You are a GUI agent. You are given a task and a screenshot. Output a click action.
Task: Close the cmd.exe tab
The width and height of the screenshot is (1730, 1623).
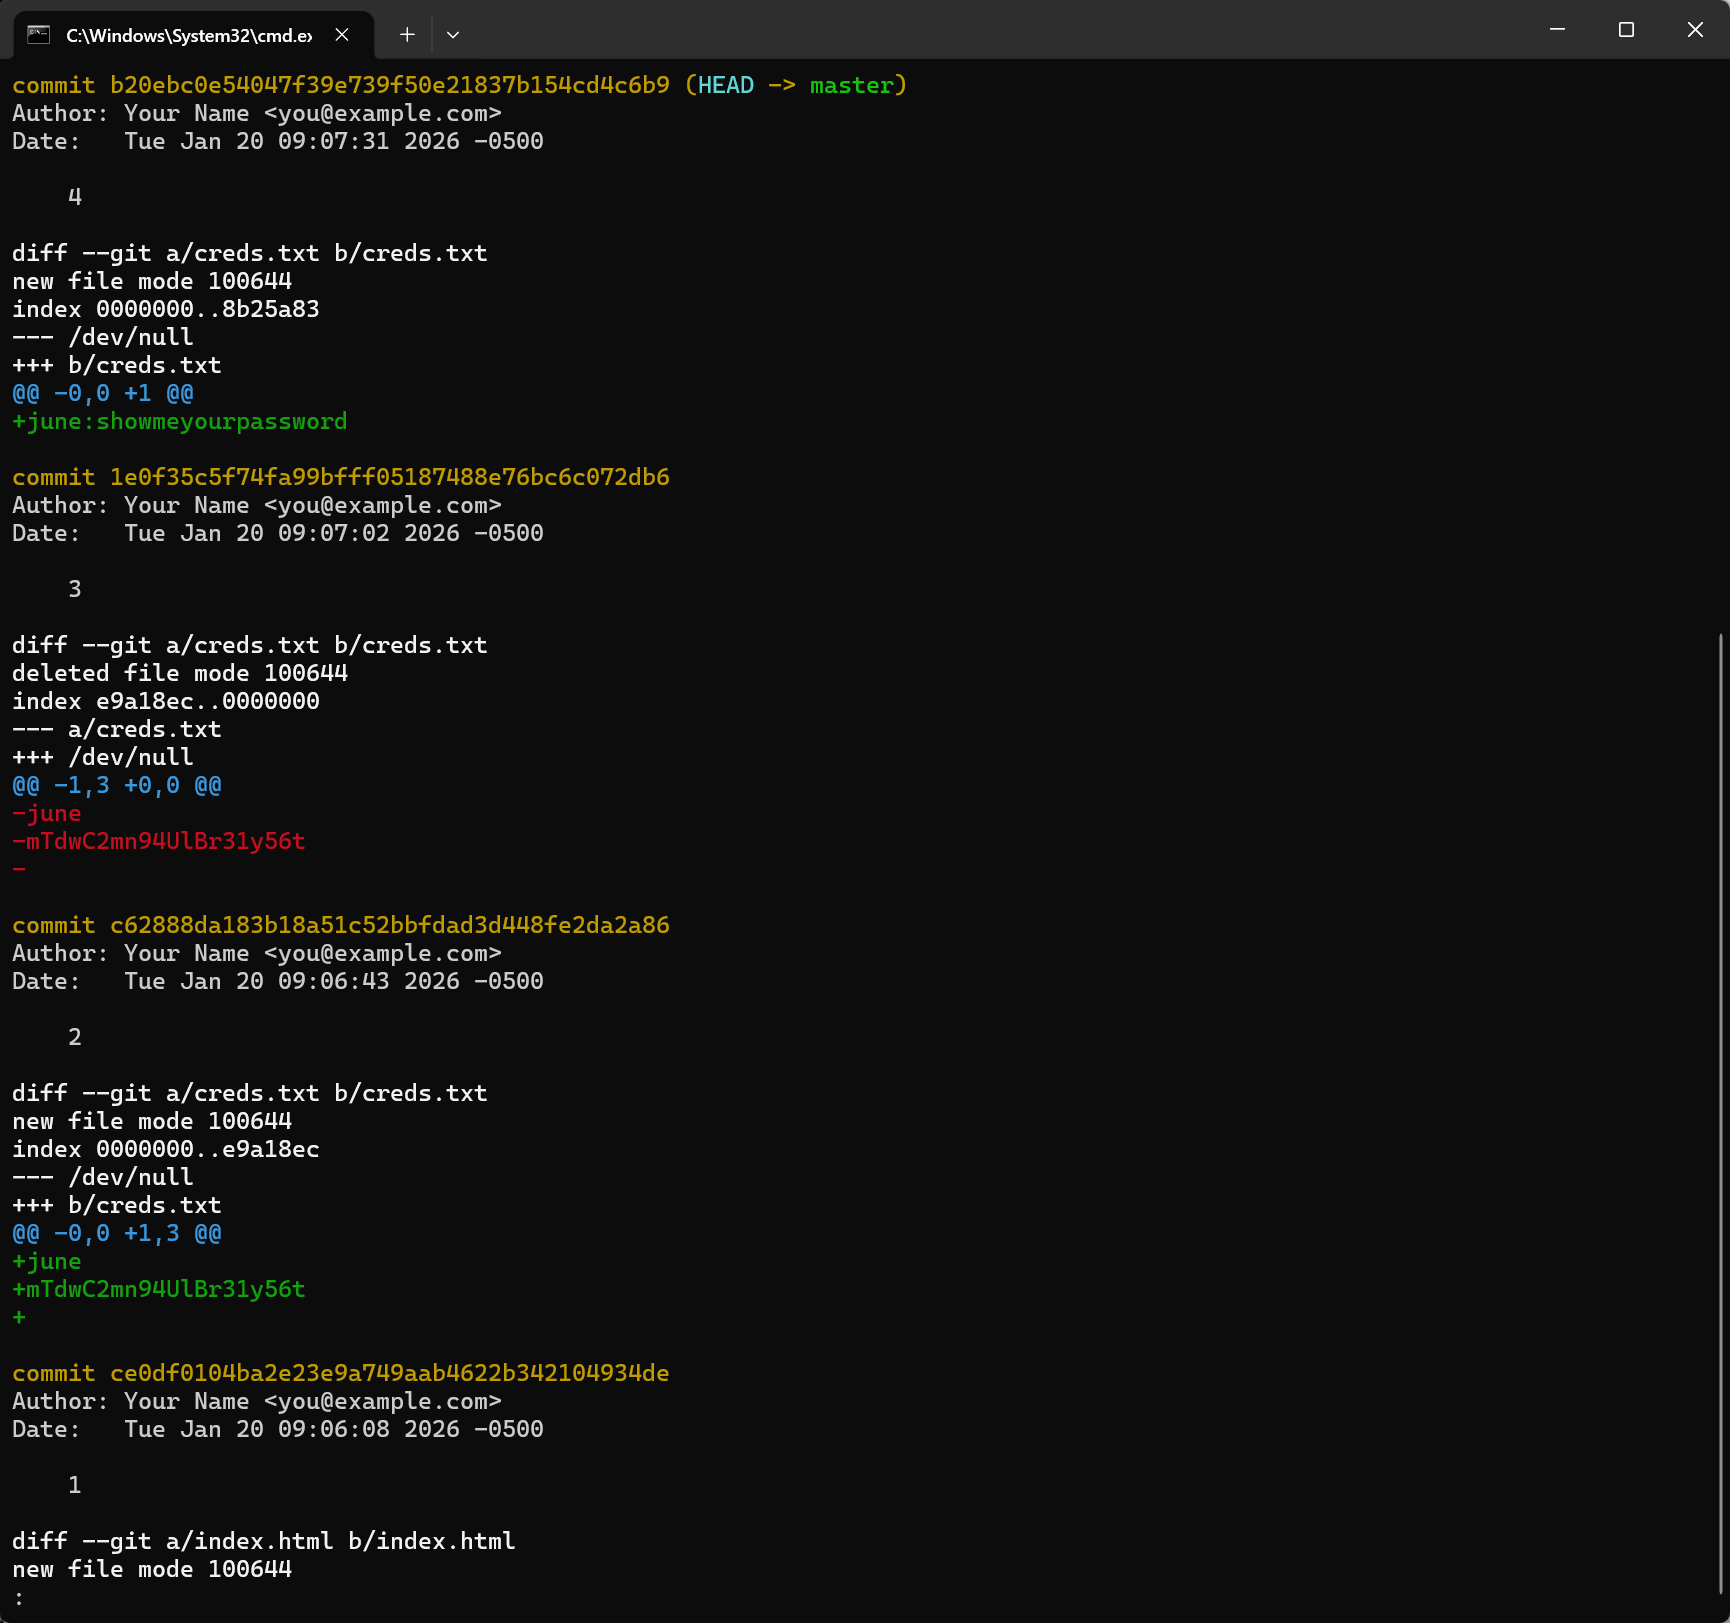(342, 35)
